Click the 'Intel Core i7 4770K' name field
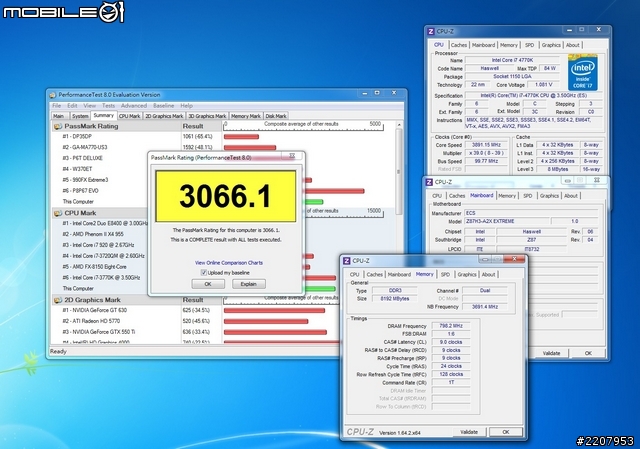The height and width of the screenshot is (449, 640). (x=512, y=60)
